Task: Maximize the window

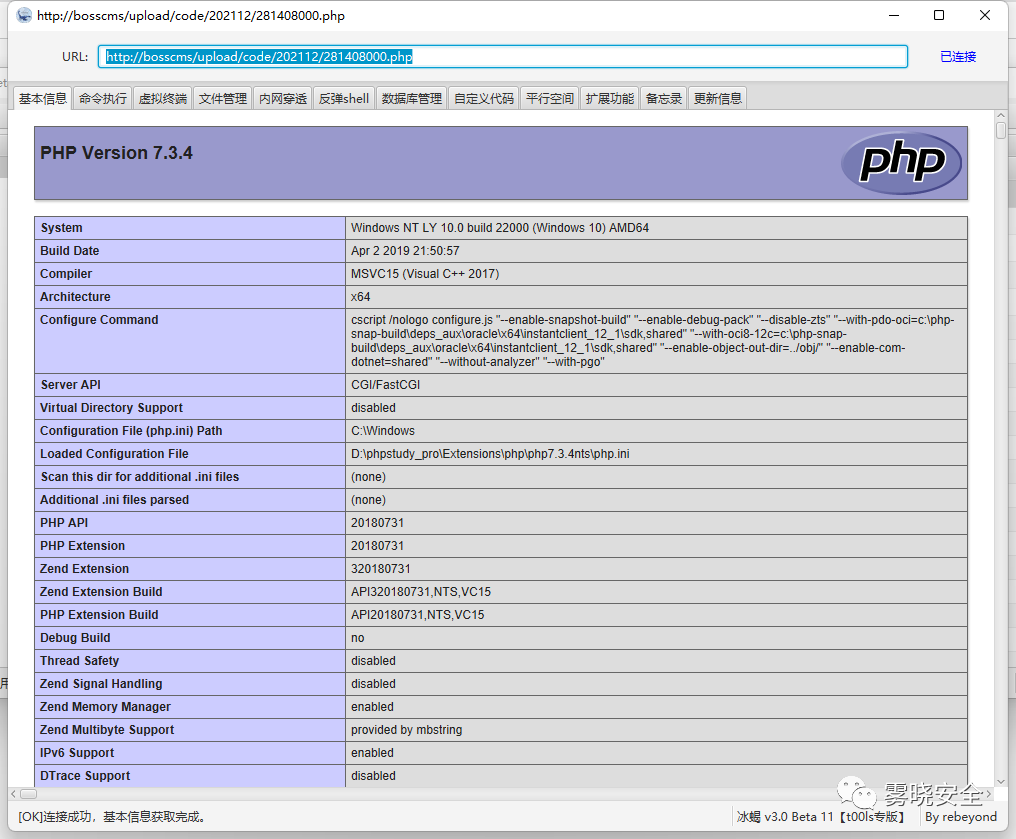Action: (x=939, y=15)
